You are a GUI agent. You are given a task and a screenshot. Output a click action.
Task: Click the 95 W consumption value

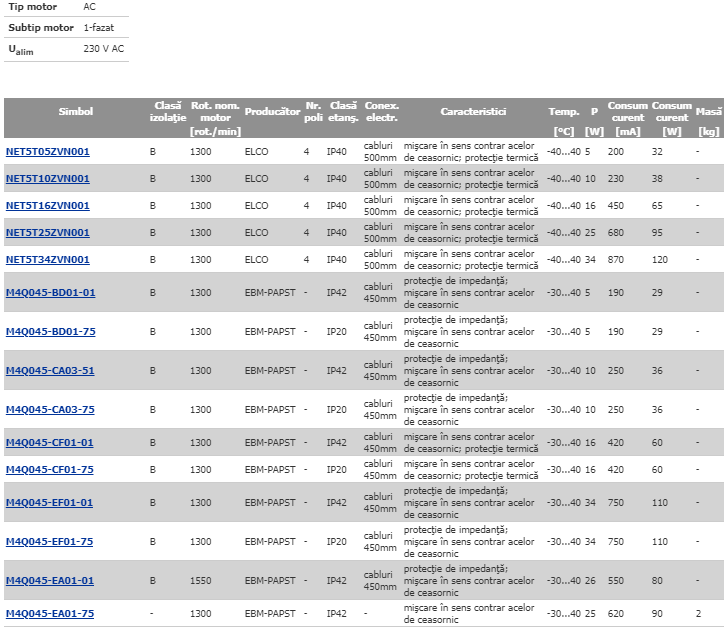(657, 233)
